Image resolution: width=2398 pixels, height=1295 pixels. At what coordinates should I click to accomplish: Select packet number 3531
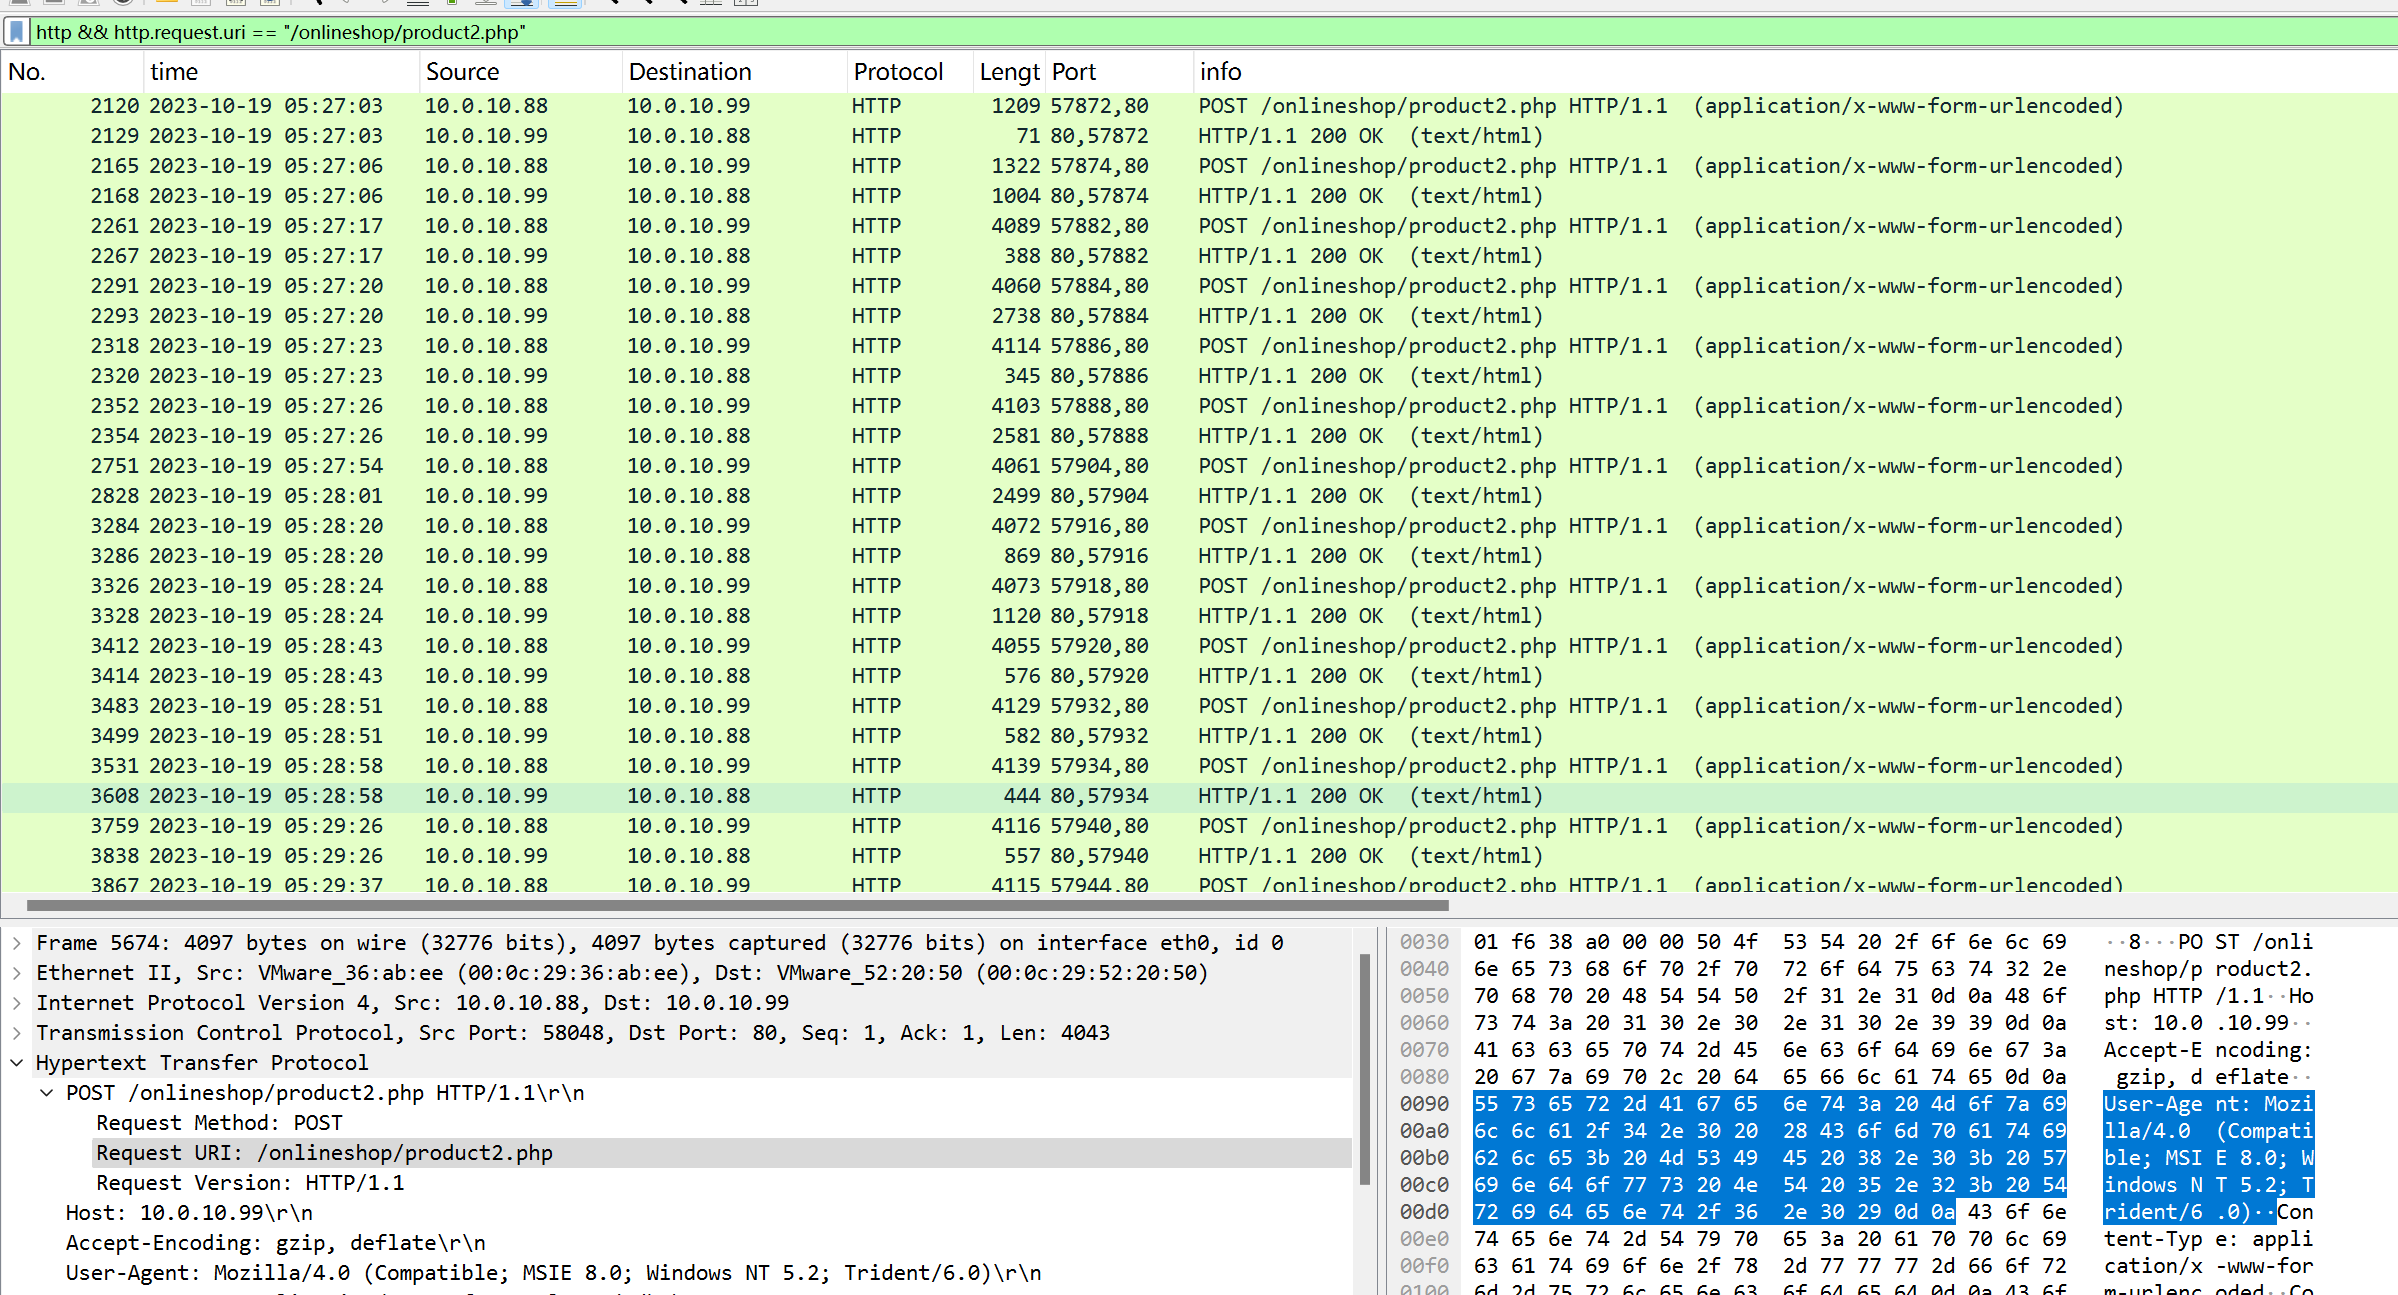tap(1199, 766)
